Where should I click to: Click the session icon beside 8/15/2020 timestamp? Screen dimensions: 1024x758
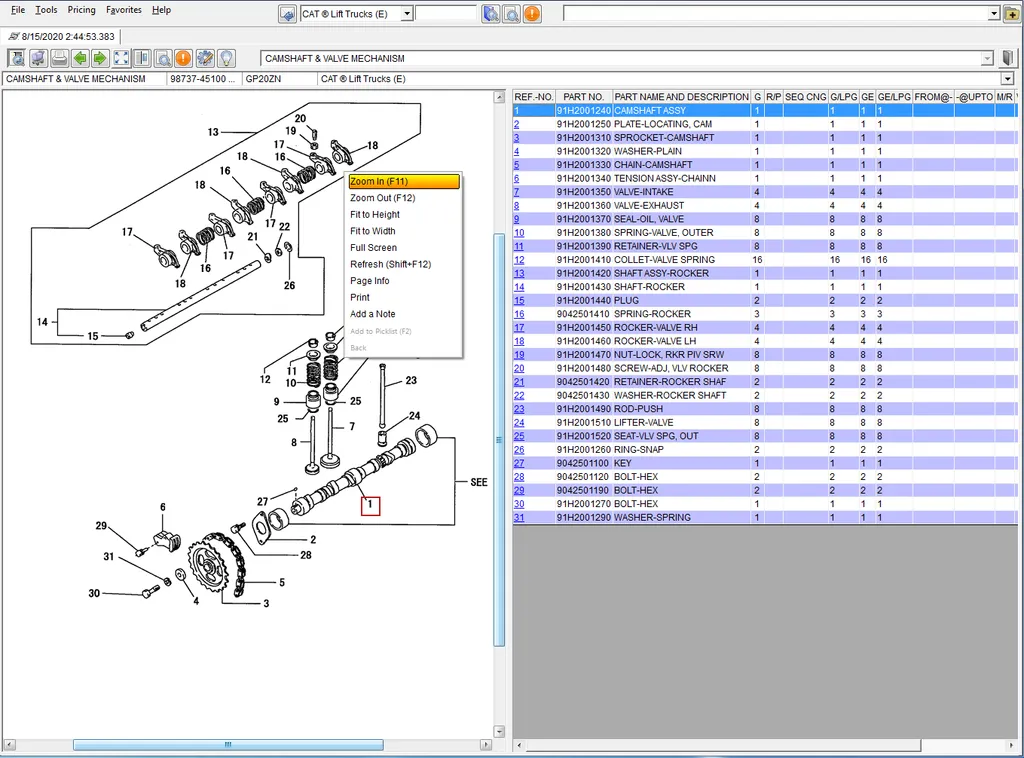click(x=14, y=37)
